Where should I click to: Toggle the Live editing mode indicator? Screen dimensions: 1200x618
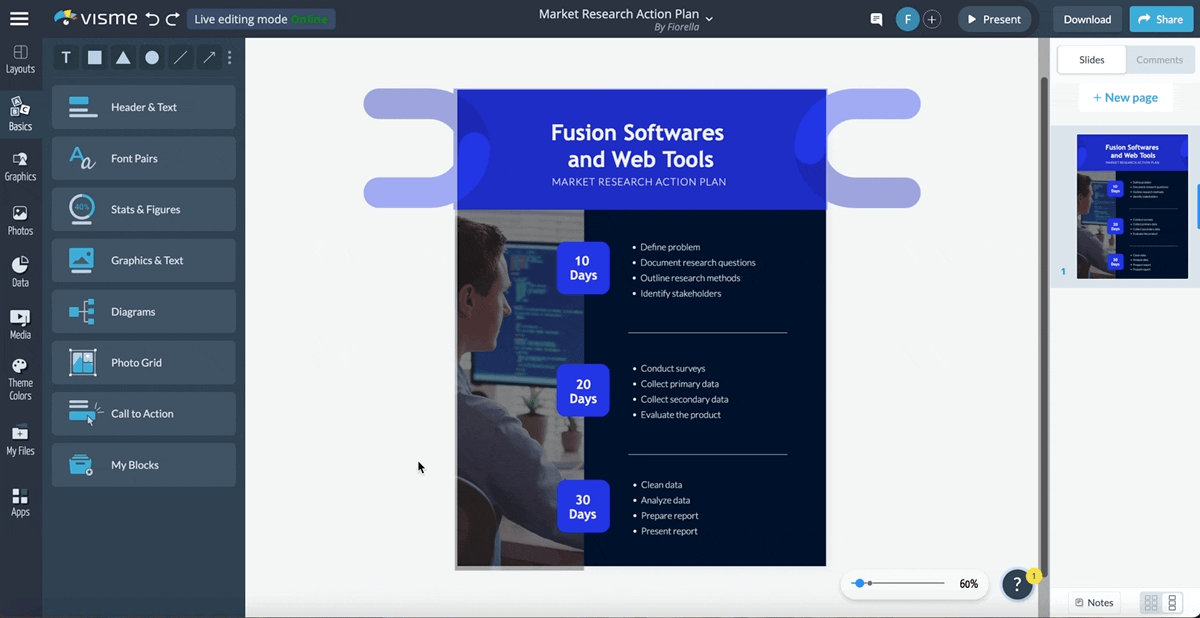261,19
